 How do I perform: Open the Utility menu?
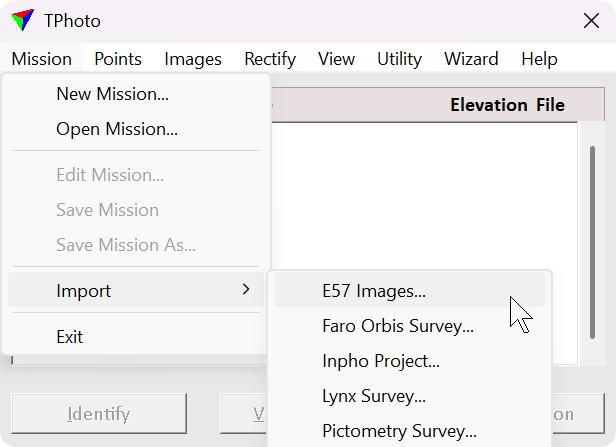point(400,59)
